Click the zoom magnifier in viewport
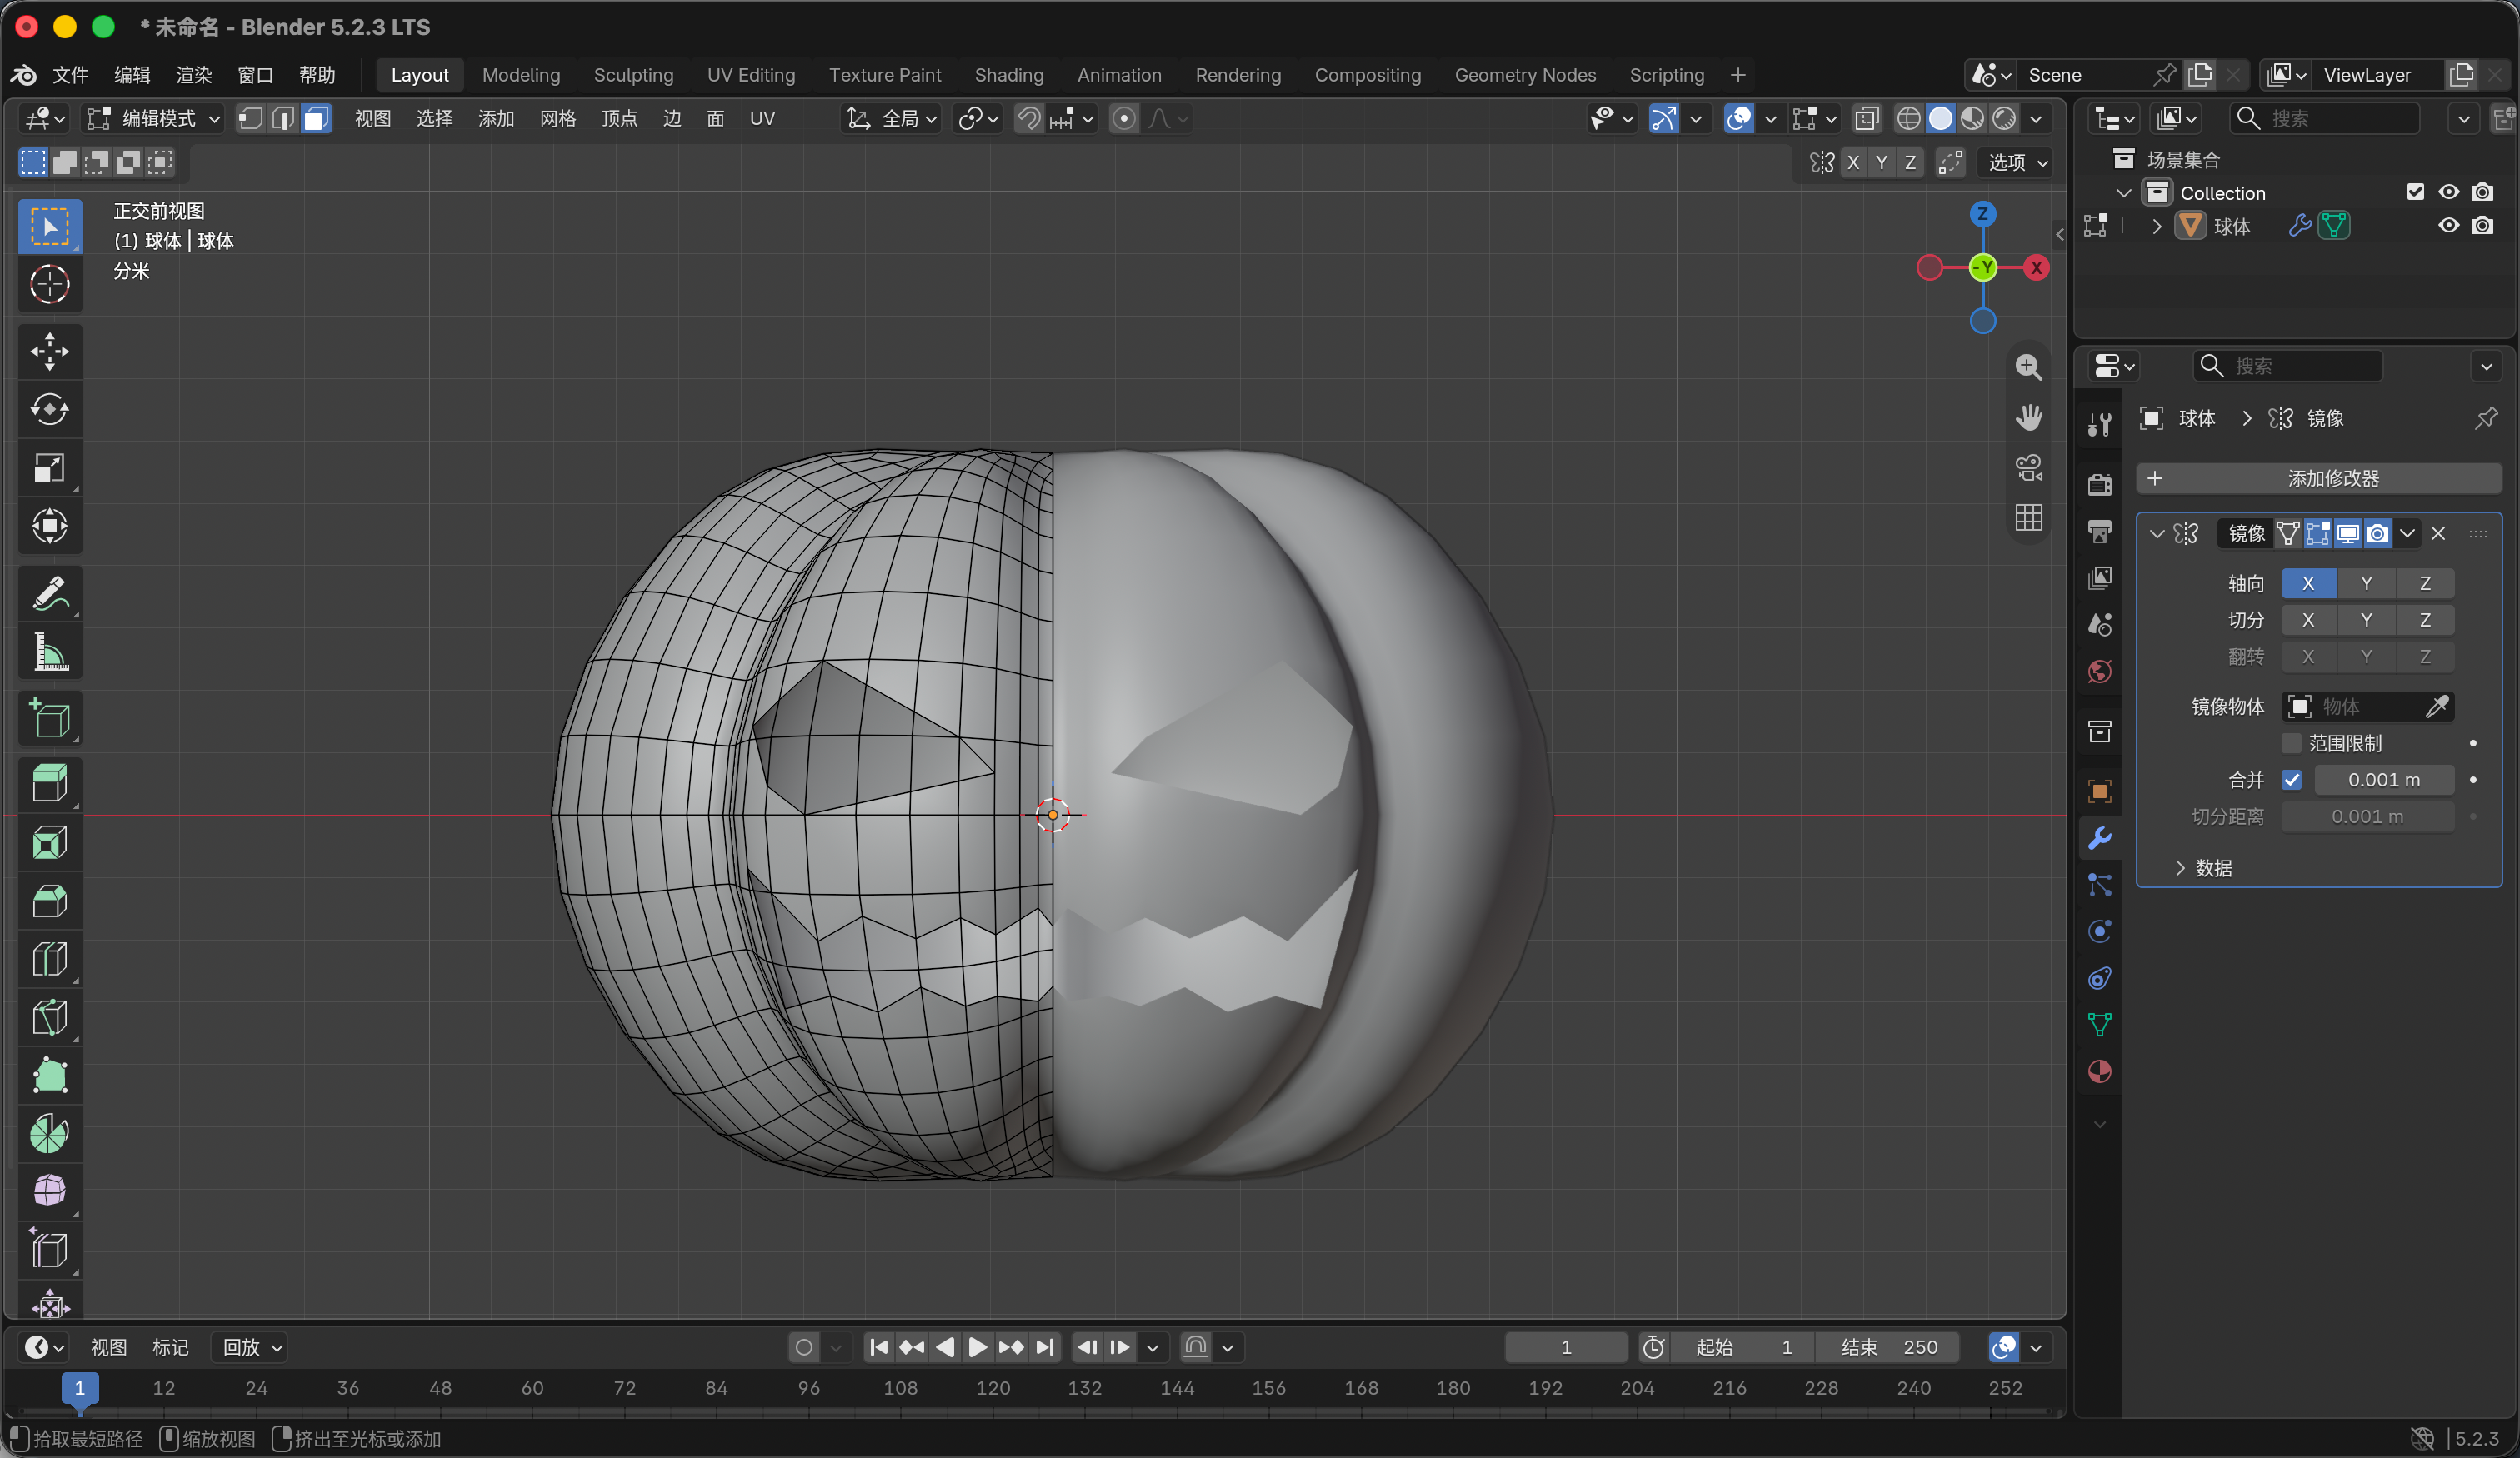 coord(2029,367)
